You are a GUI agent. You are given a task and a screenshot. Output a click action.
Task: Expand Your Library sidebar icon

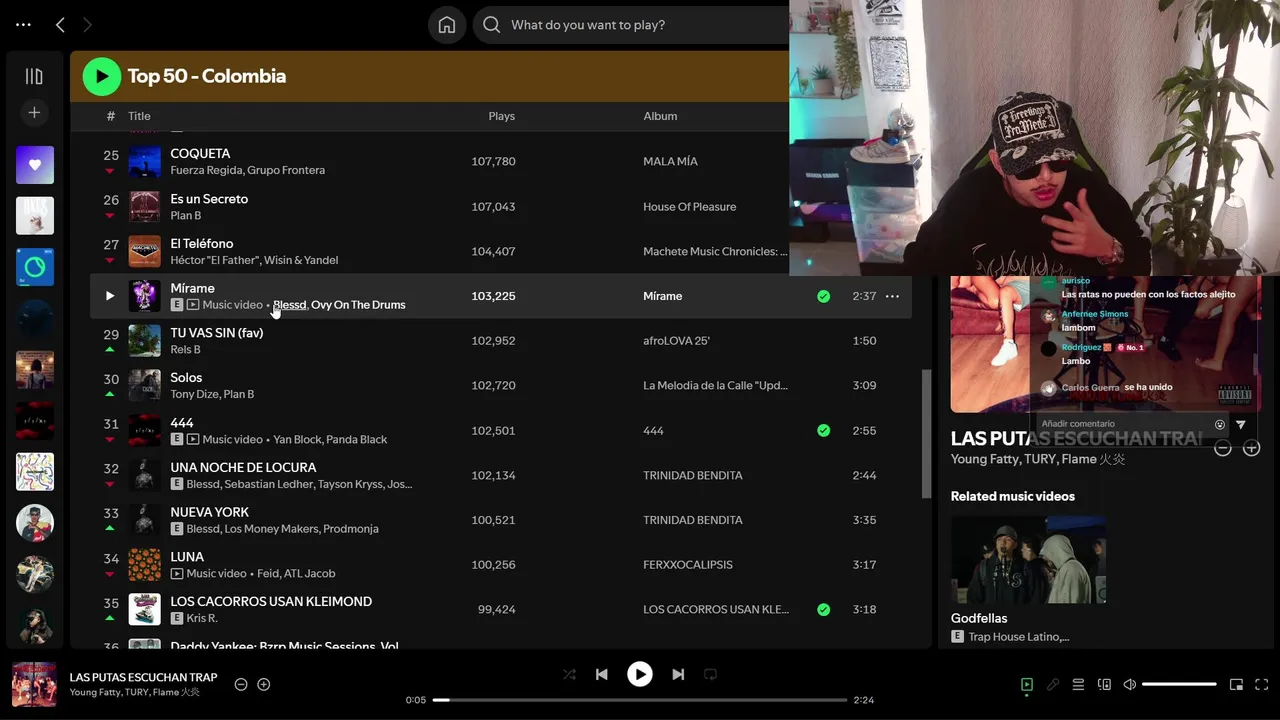click(34, 76)
